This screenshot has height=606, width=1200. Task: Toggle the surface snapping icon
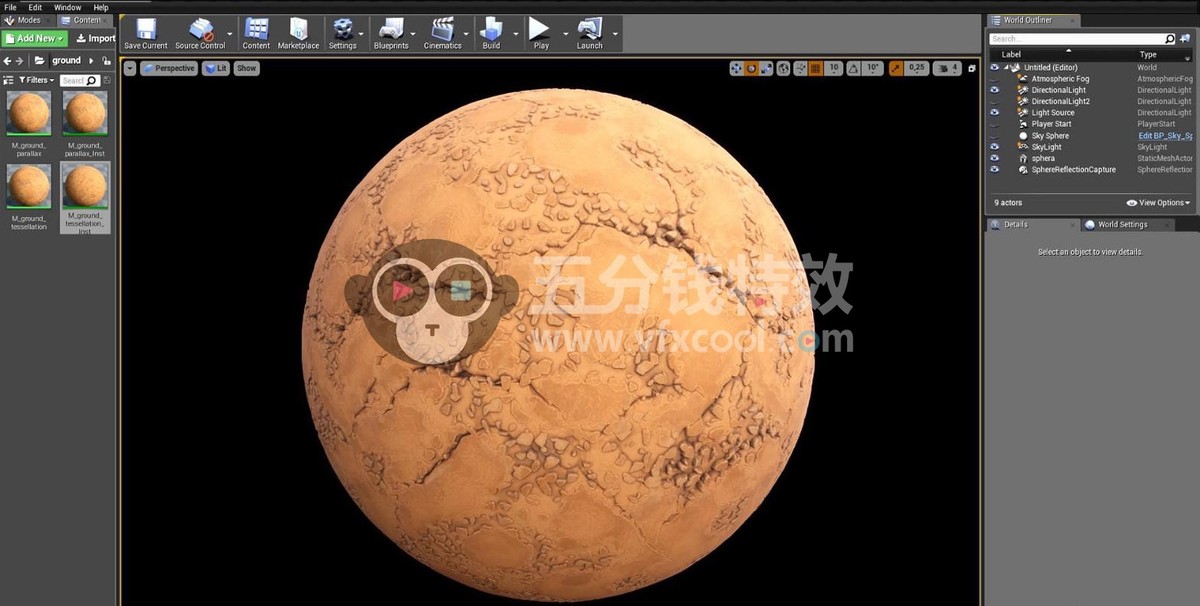(x=800, y=68)
